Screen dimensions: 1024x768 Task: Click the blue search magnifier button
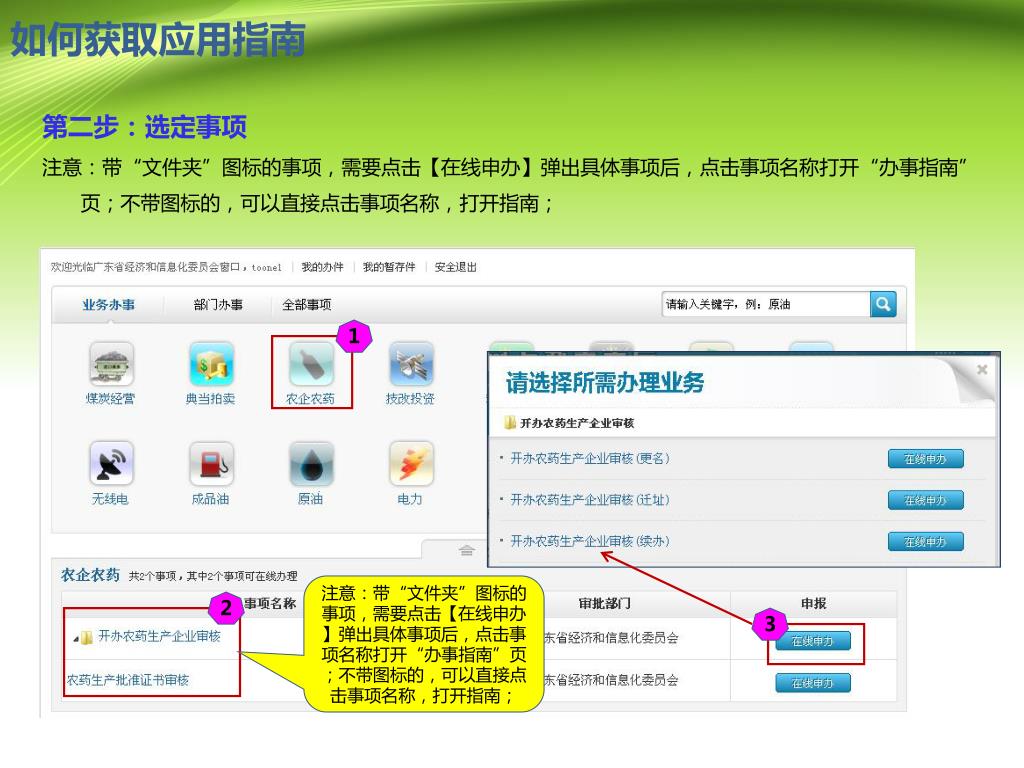click(x=883, y=304)
